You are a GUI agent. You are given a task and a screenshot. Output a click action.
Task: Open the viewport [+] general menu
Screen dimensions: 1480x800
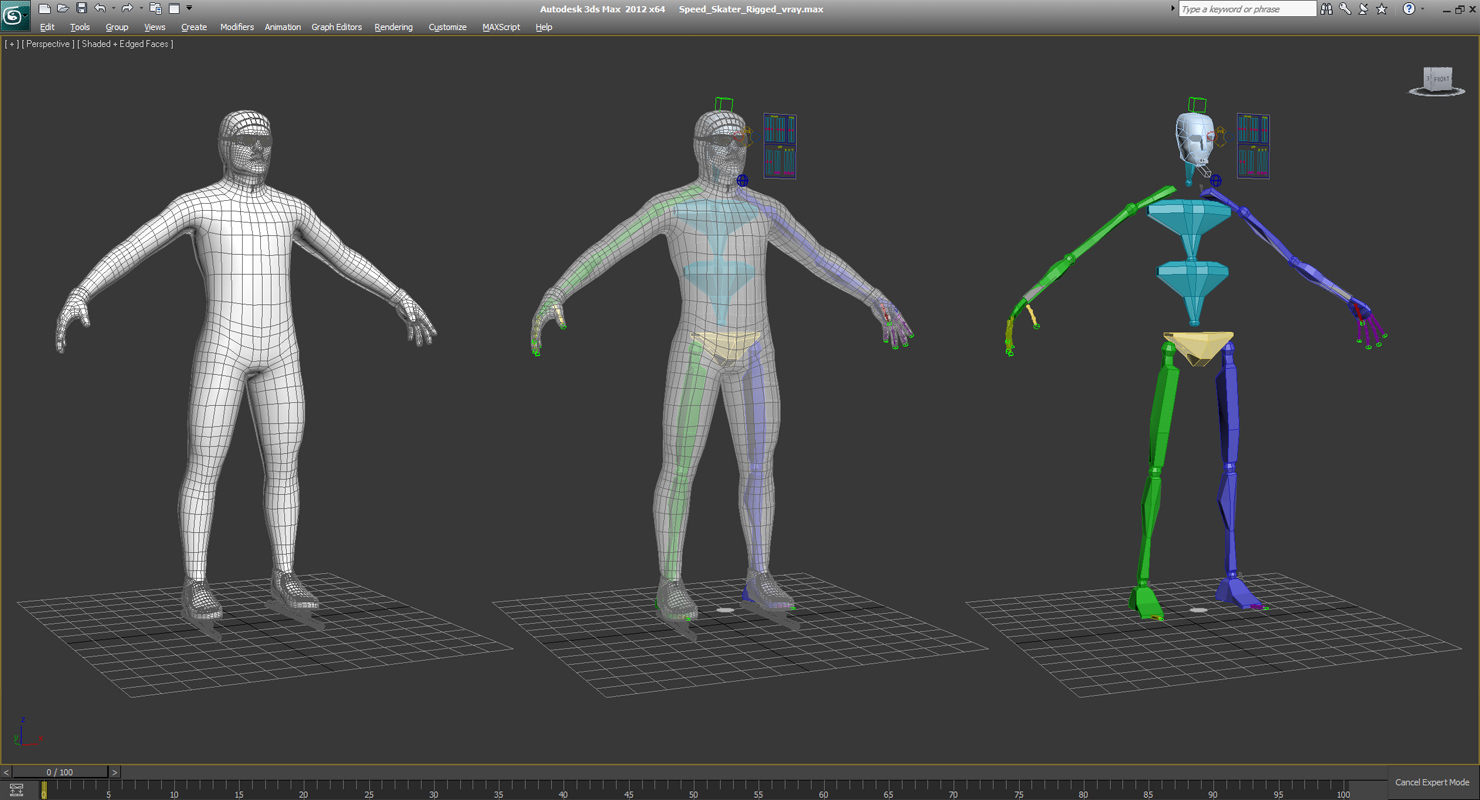click(11, 44)
